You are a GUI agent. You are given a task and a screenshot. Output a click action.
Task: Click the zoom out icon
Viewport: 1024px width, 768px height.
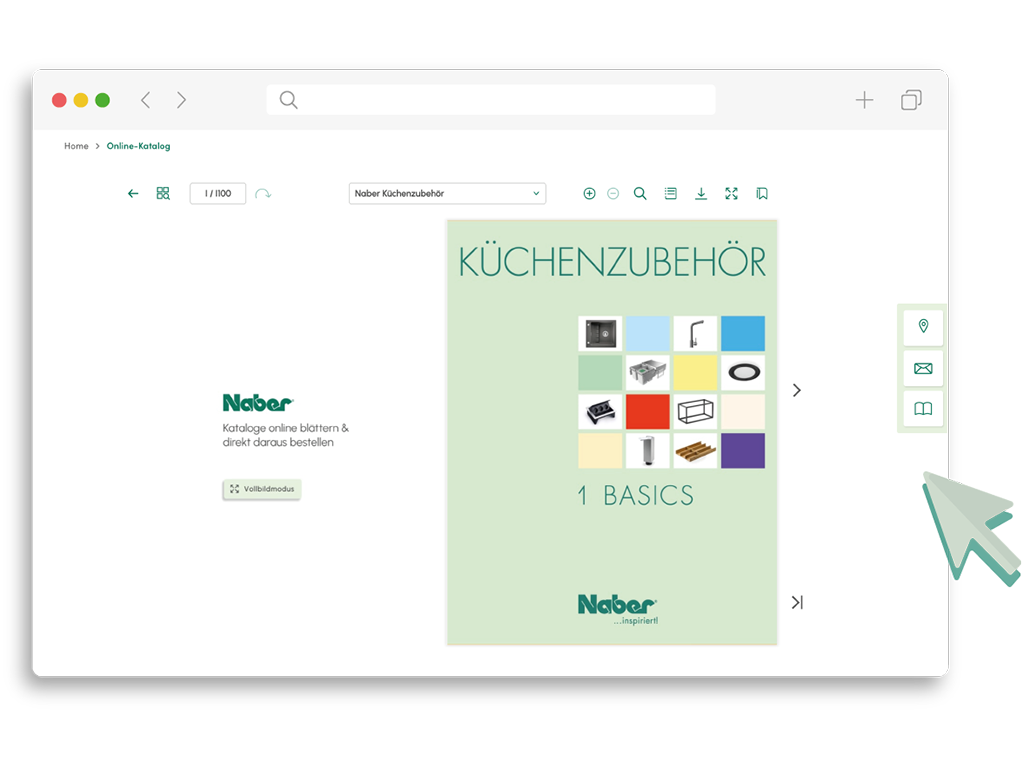(x=613, y=194)
